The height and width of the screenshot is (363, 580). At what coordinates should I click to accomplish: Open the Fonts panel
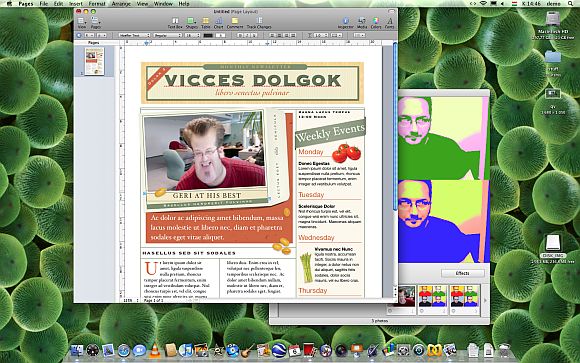click(x=390, y=23)
